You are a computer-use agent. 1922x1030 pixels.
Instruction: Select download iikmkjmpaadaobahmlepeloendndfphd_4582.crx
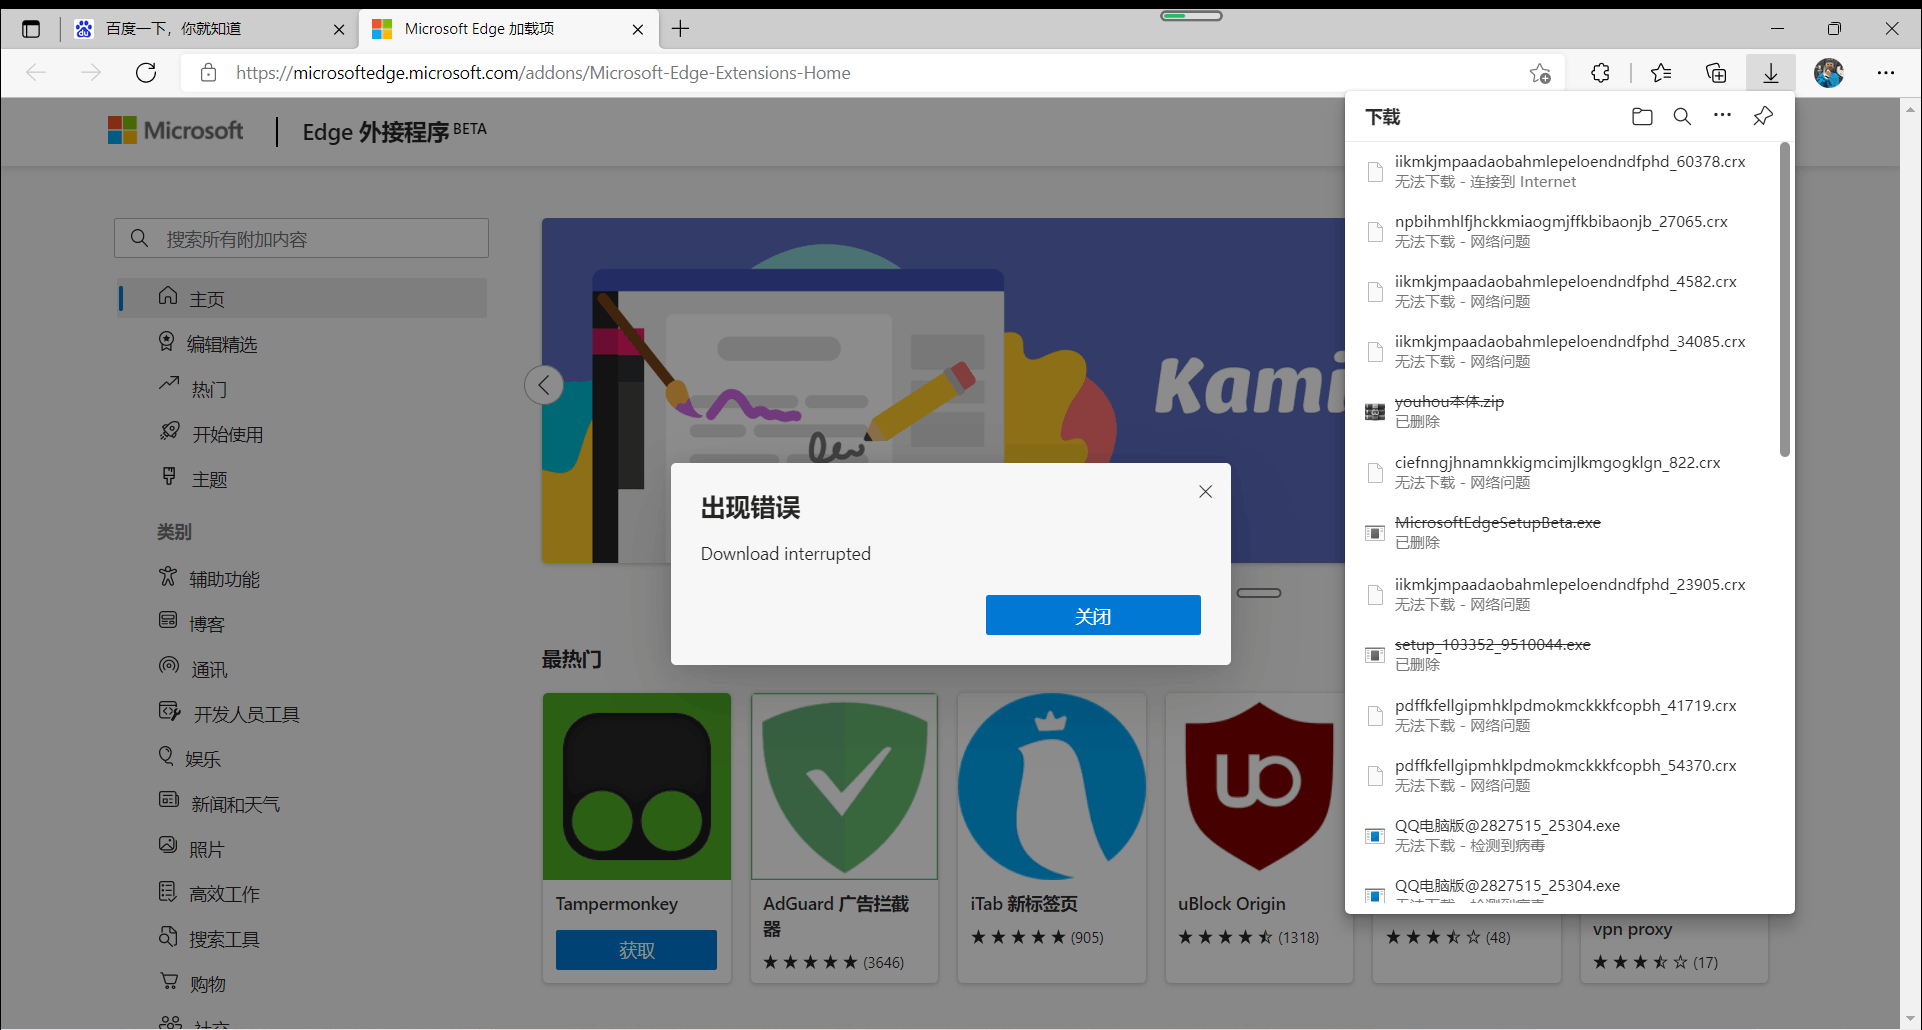pyautogui.click(x=1563, y=291)
